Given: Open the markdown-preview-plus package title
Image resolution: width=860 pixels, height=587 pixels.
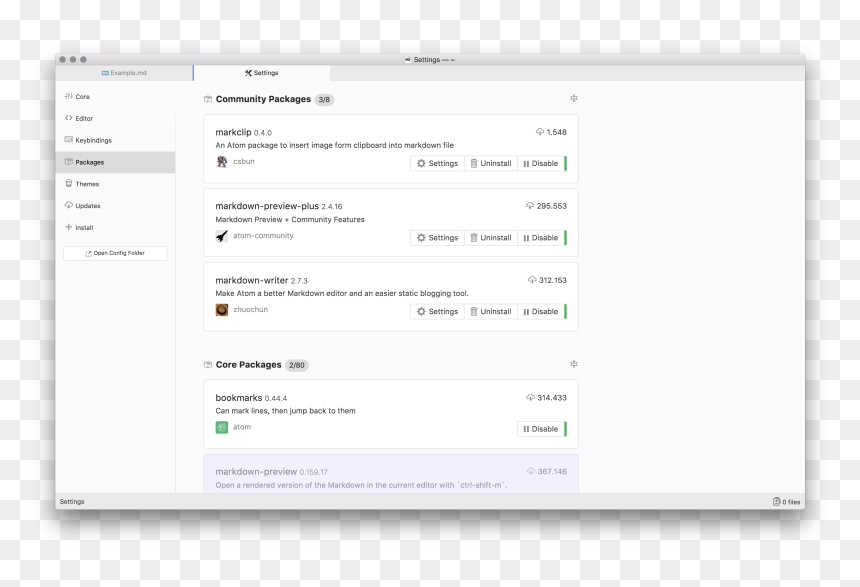Looking at the screenshot, I should click(x=267, y=206).
